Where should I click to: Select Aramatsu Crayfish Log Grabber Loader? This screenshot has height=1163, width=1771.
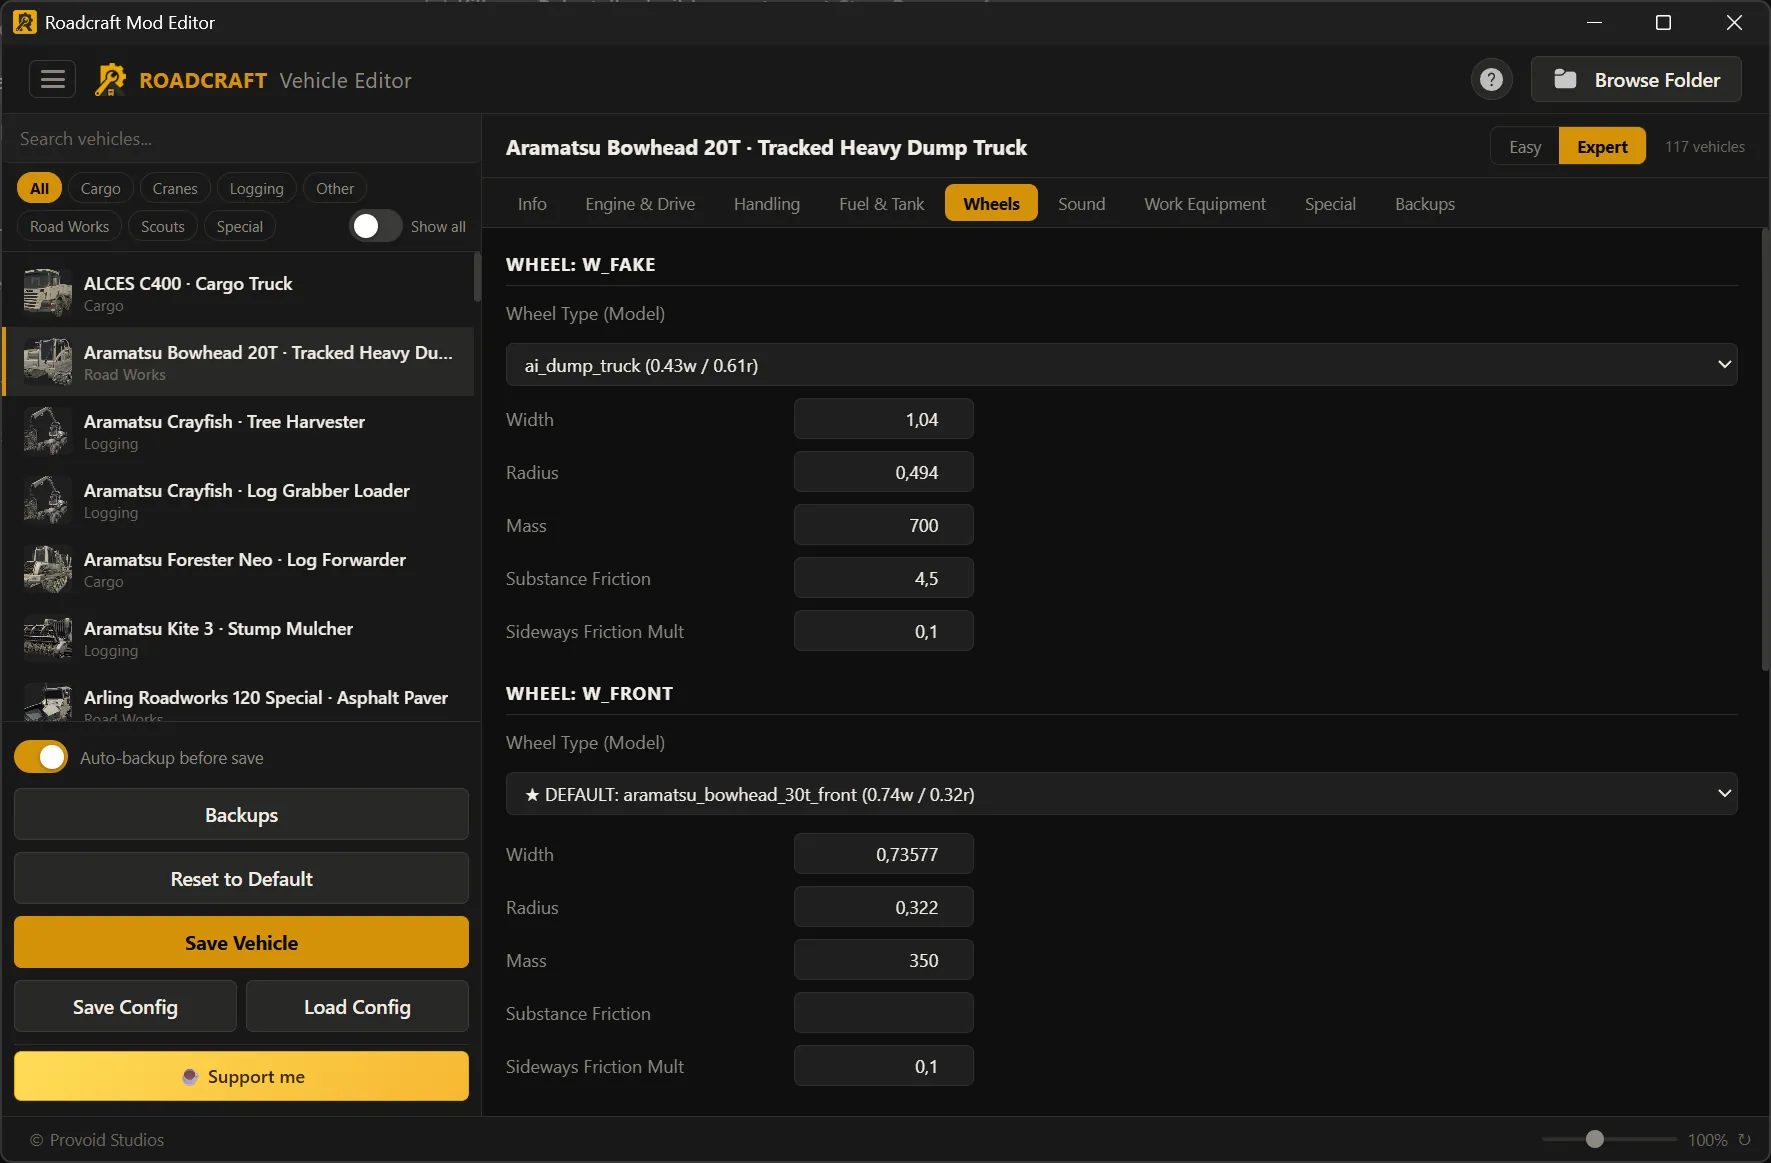pos(239,500)
